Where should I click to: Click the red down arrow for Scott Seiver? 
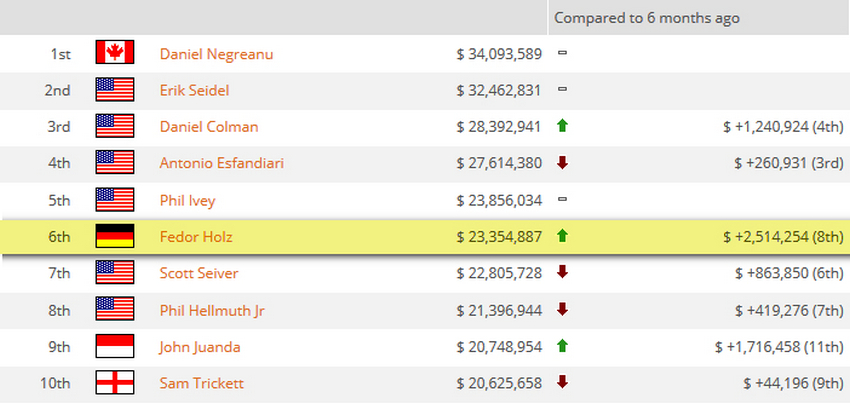(x=562, y=273)
